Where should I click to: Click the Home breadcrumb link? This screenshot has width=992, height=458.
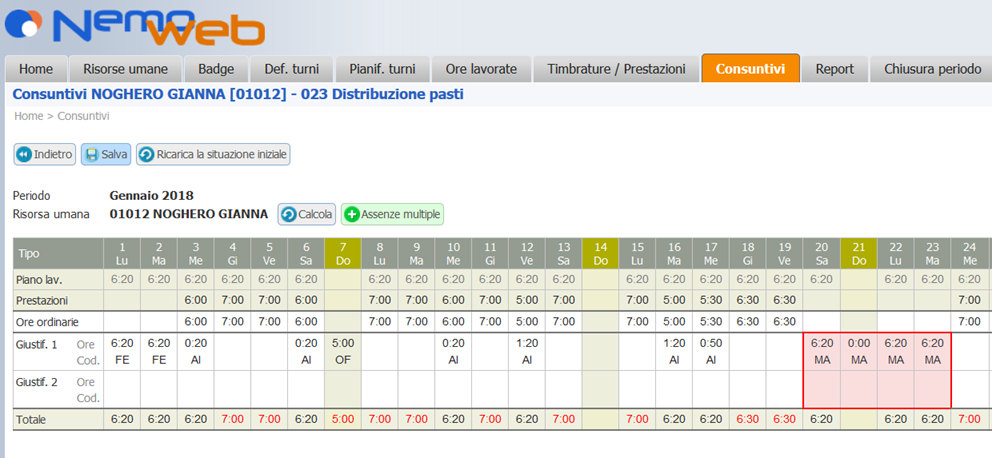(x=28, y=116)
